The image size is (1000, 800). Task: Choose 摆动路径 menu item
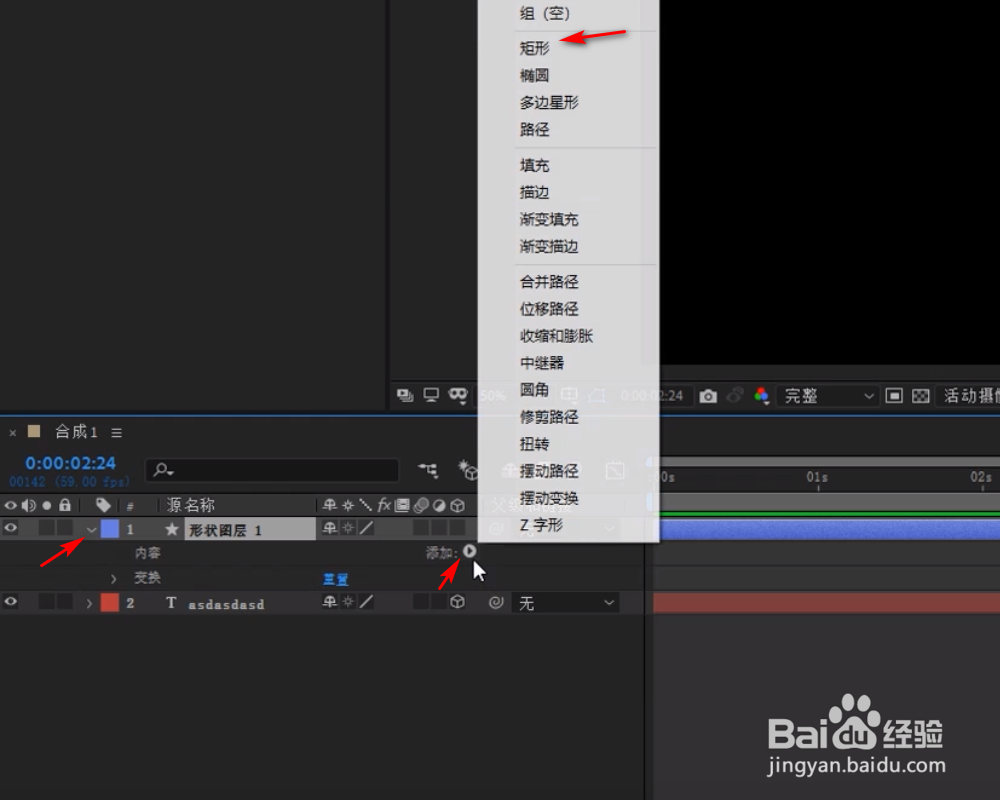click(549, 471)
